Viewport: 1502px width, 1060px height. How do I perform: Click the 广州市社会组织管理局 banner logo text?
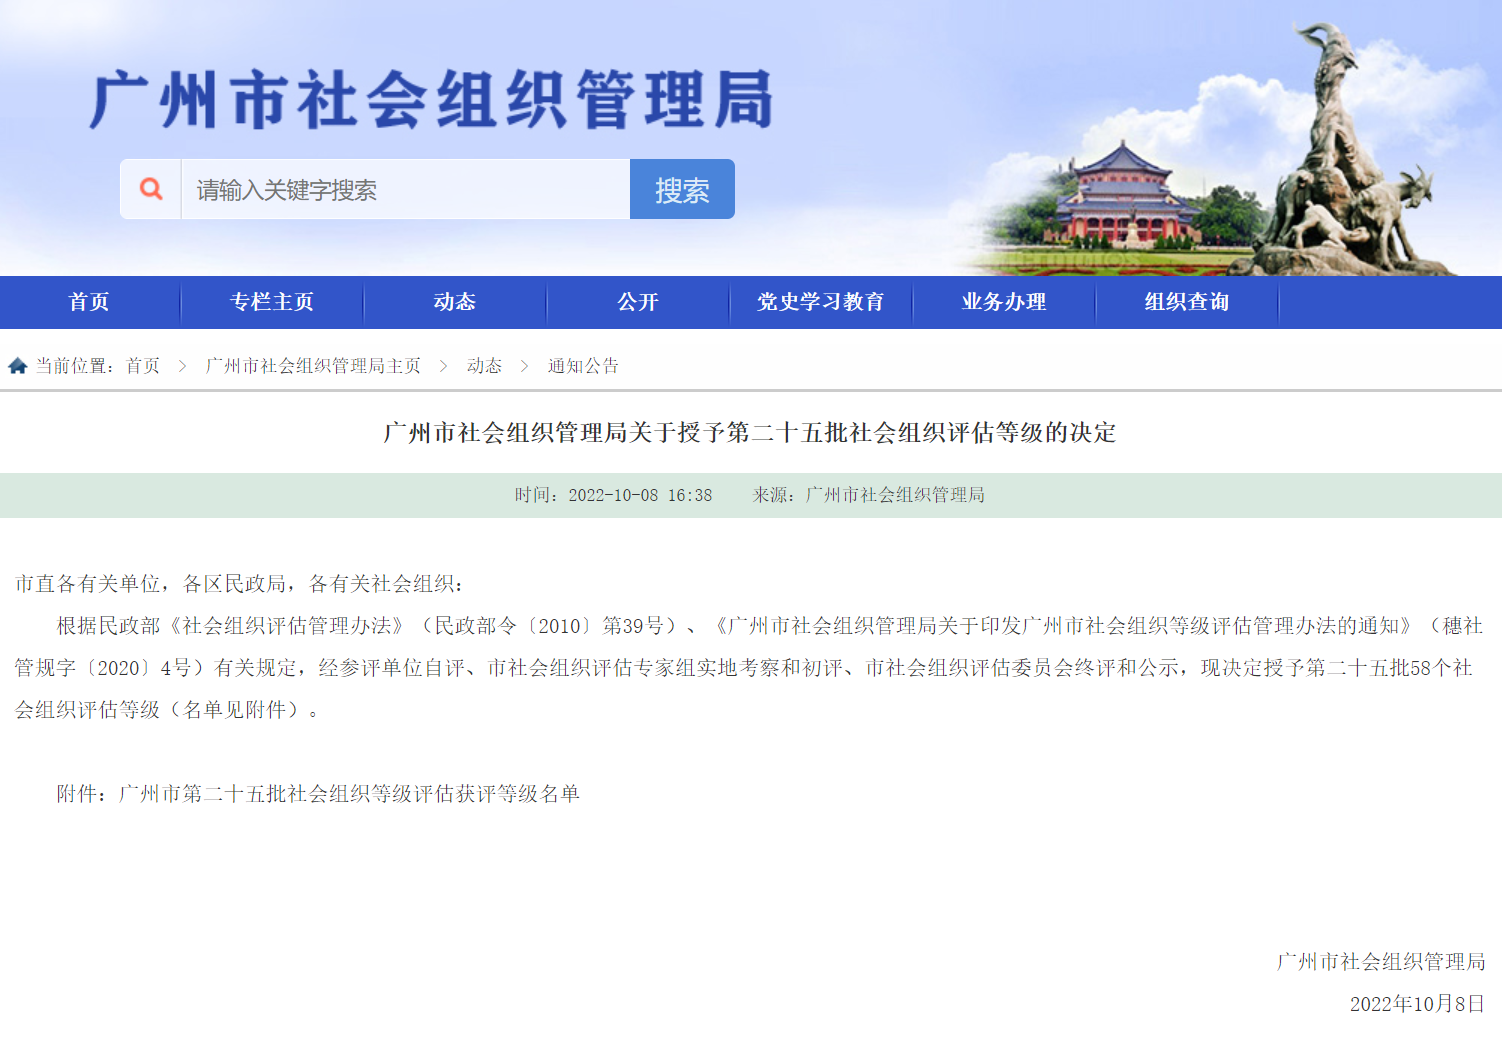point(435,100)
